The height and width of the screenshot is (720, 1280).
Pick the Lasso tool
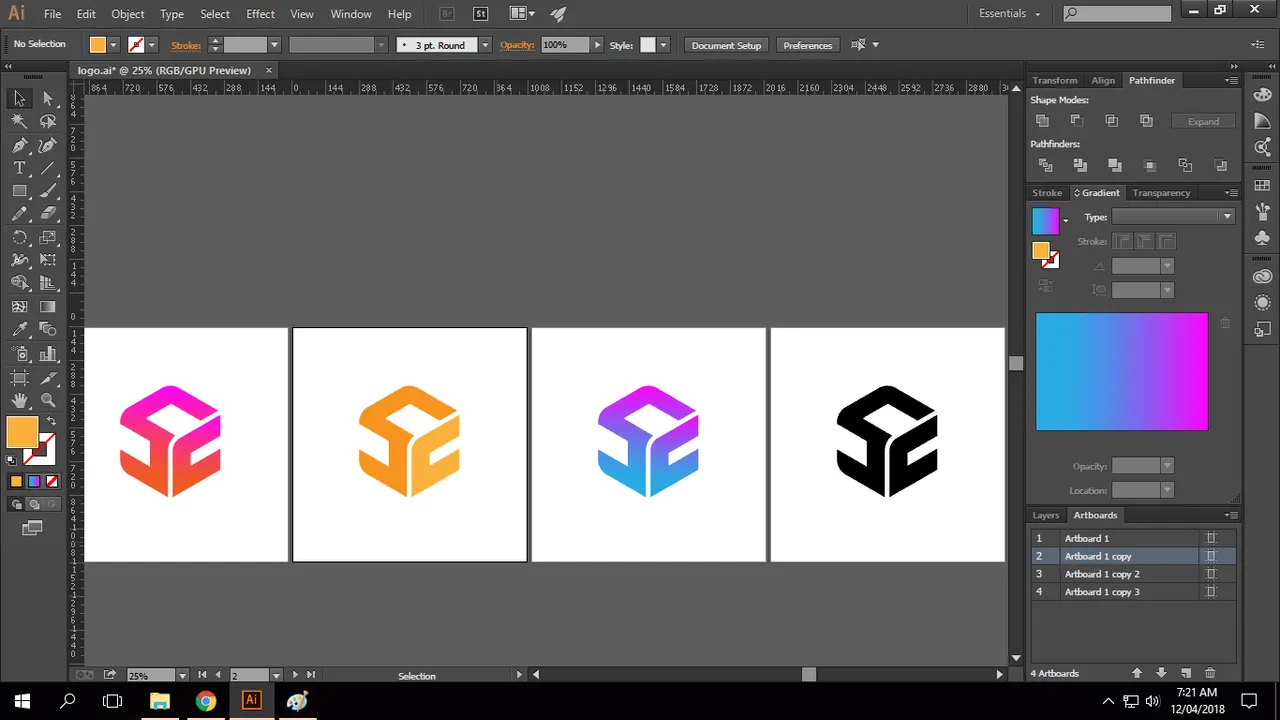[48, 121]
